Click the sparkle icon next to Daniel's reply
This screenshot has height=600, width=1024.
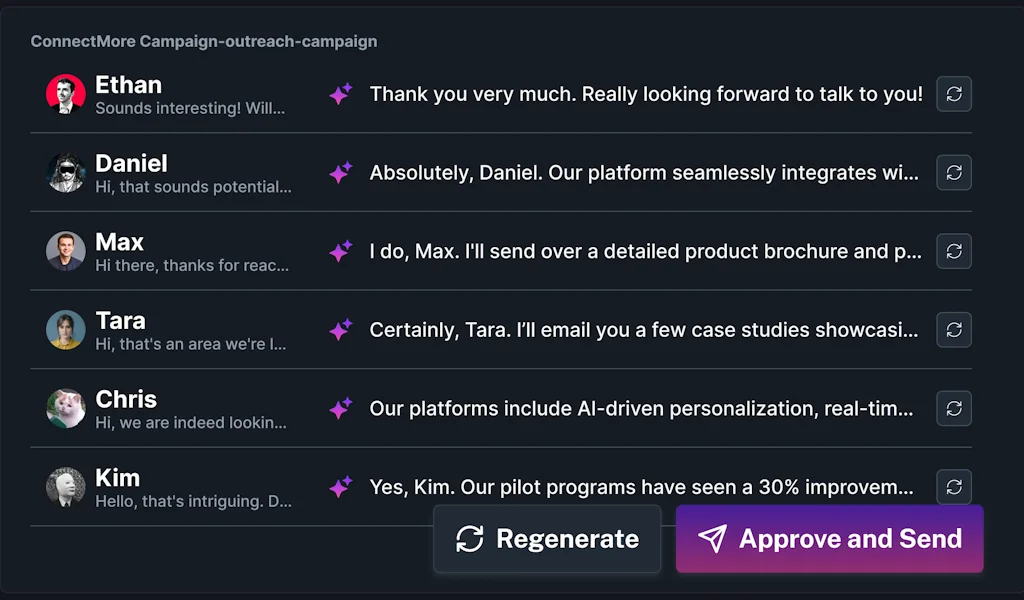[341, 173]
